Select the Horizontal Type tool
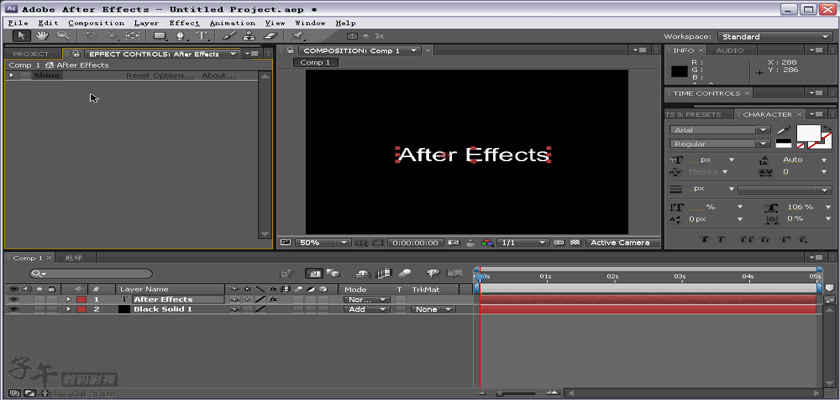This screenshot has width=840, height=400. (202, 36)
